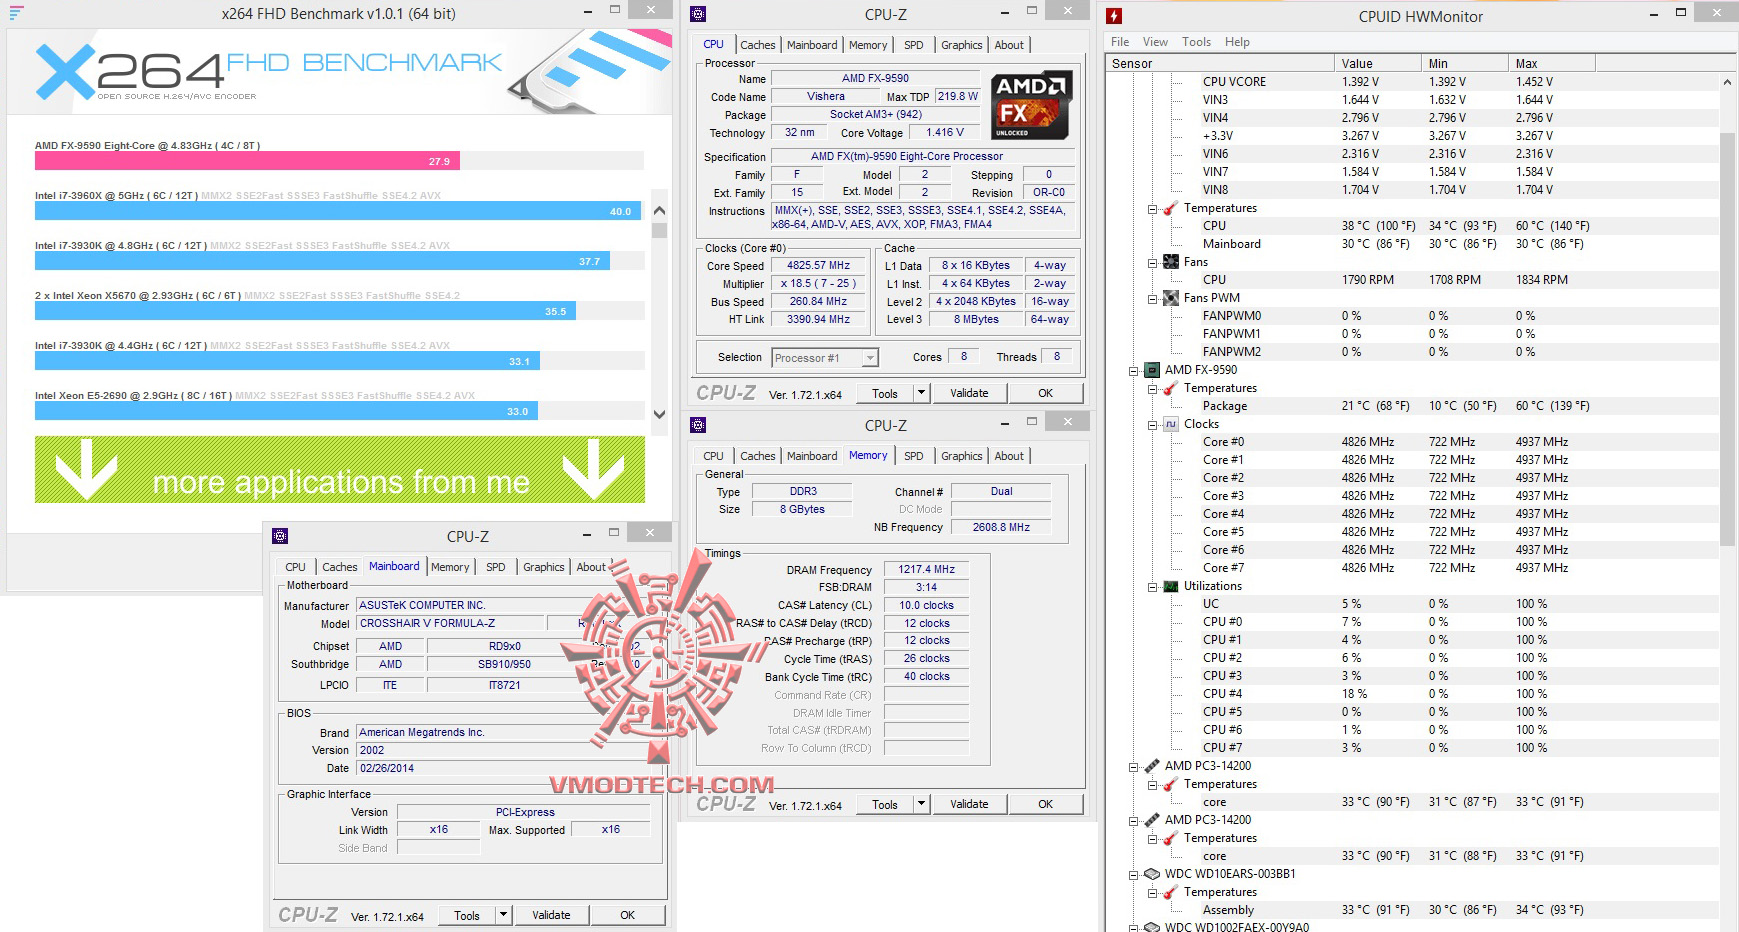Click the Tools button in the CPU-Z memory window

tap(885, 804)
